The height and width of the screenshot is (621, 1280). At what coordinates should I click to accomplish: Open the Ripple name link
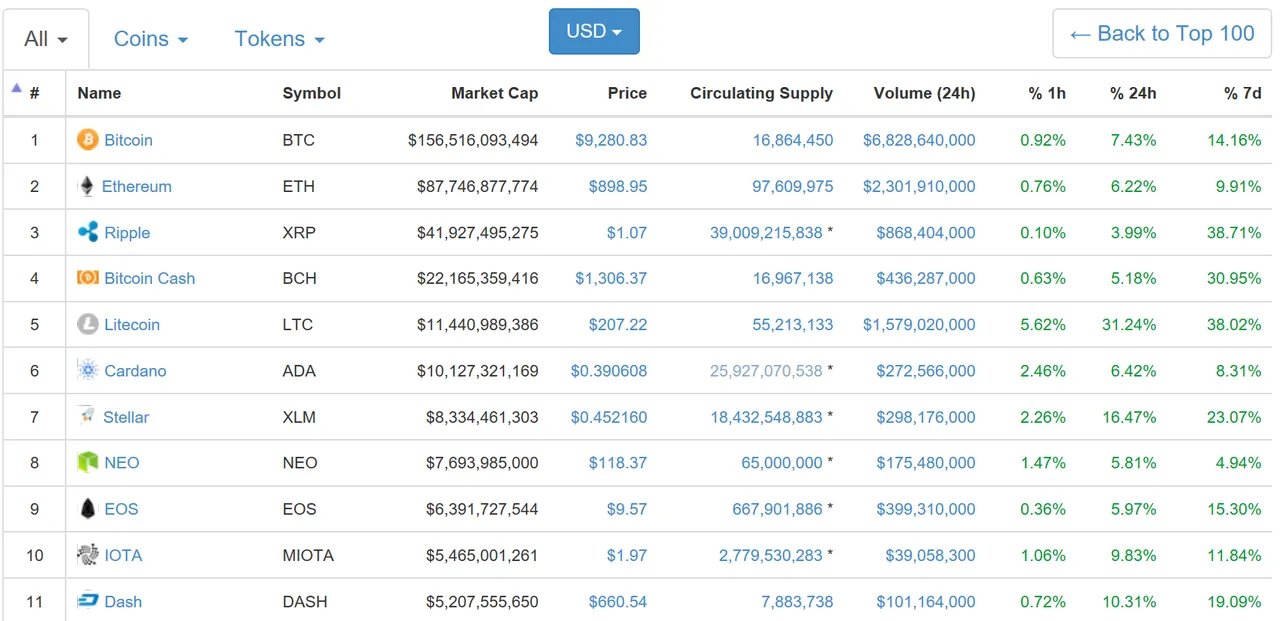point(127,233)
